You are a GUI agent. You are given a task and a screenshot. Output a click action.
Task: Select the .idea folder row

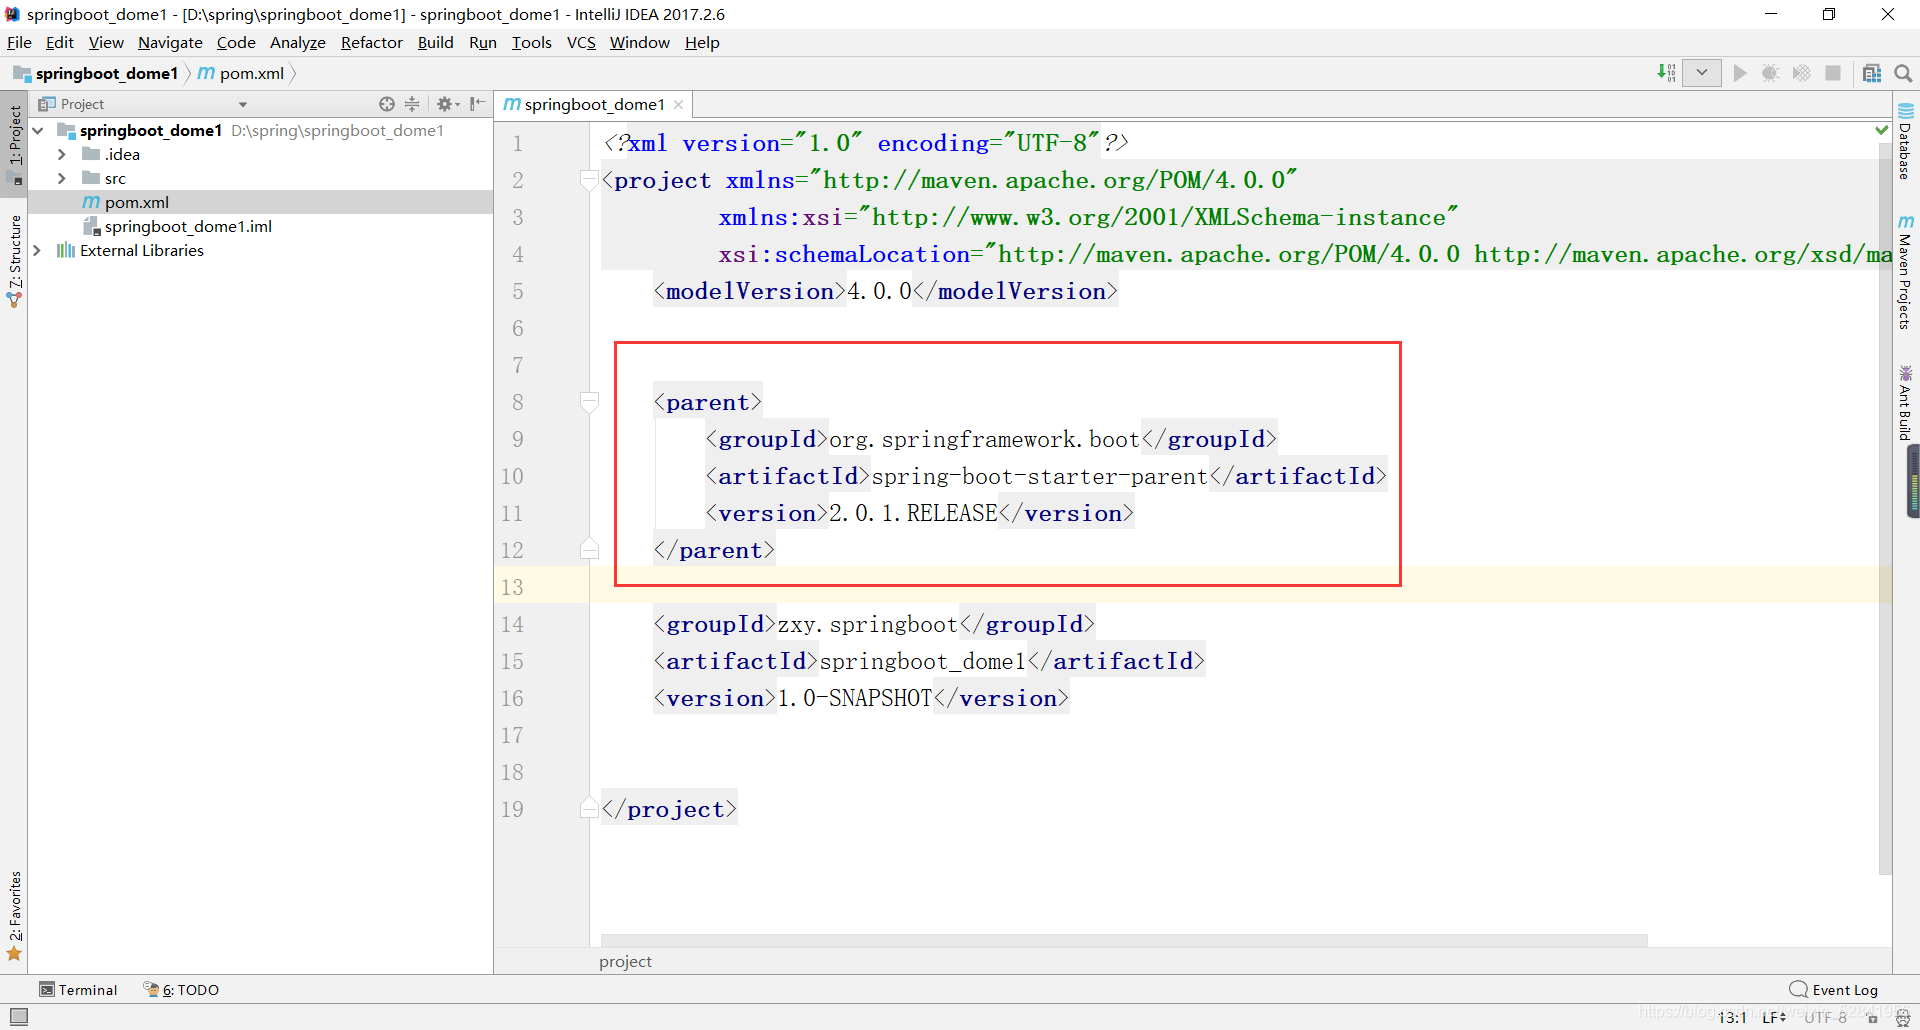(x=260, y=154)
